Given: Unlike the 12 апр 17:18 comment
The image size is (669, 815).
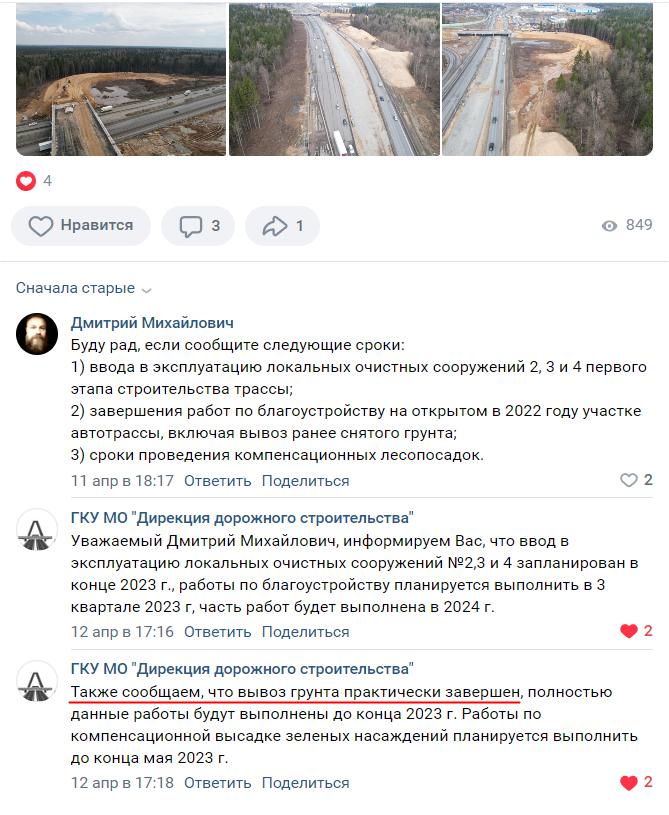Looking at the screenshot, I should point(628,782).
